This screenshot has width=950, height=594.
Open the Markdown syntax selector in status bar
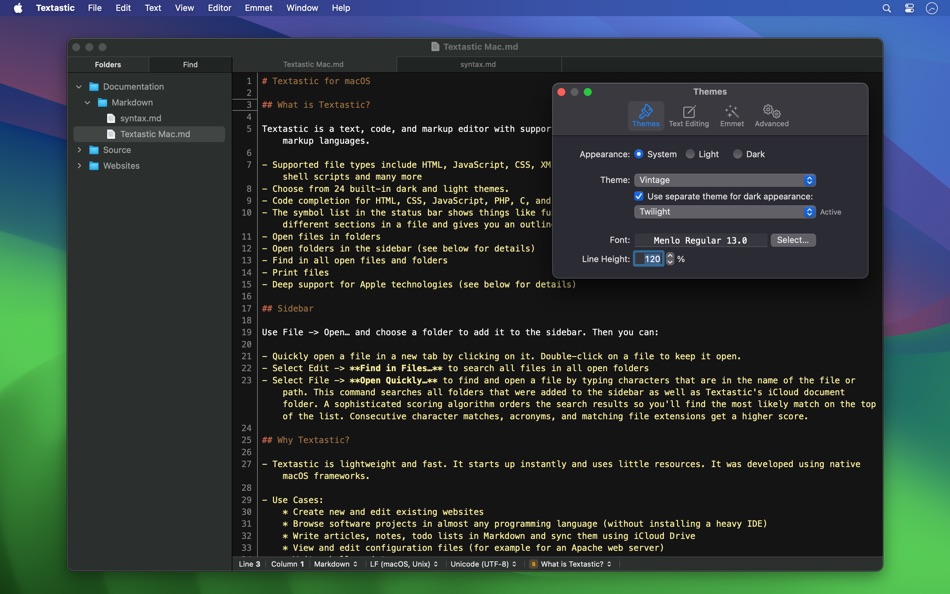point(336,564)
